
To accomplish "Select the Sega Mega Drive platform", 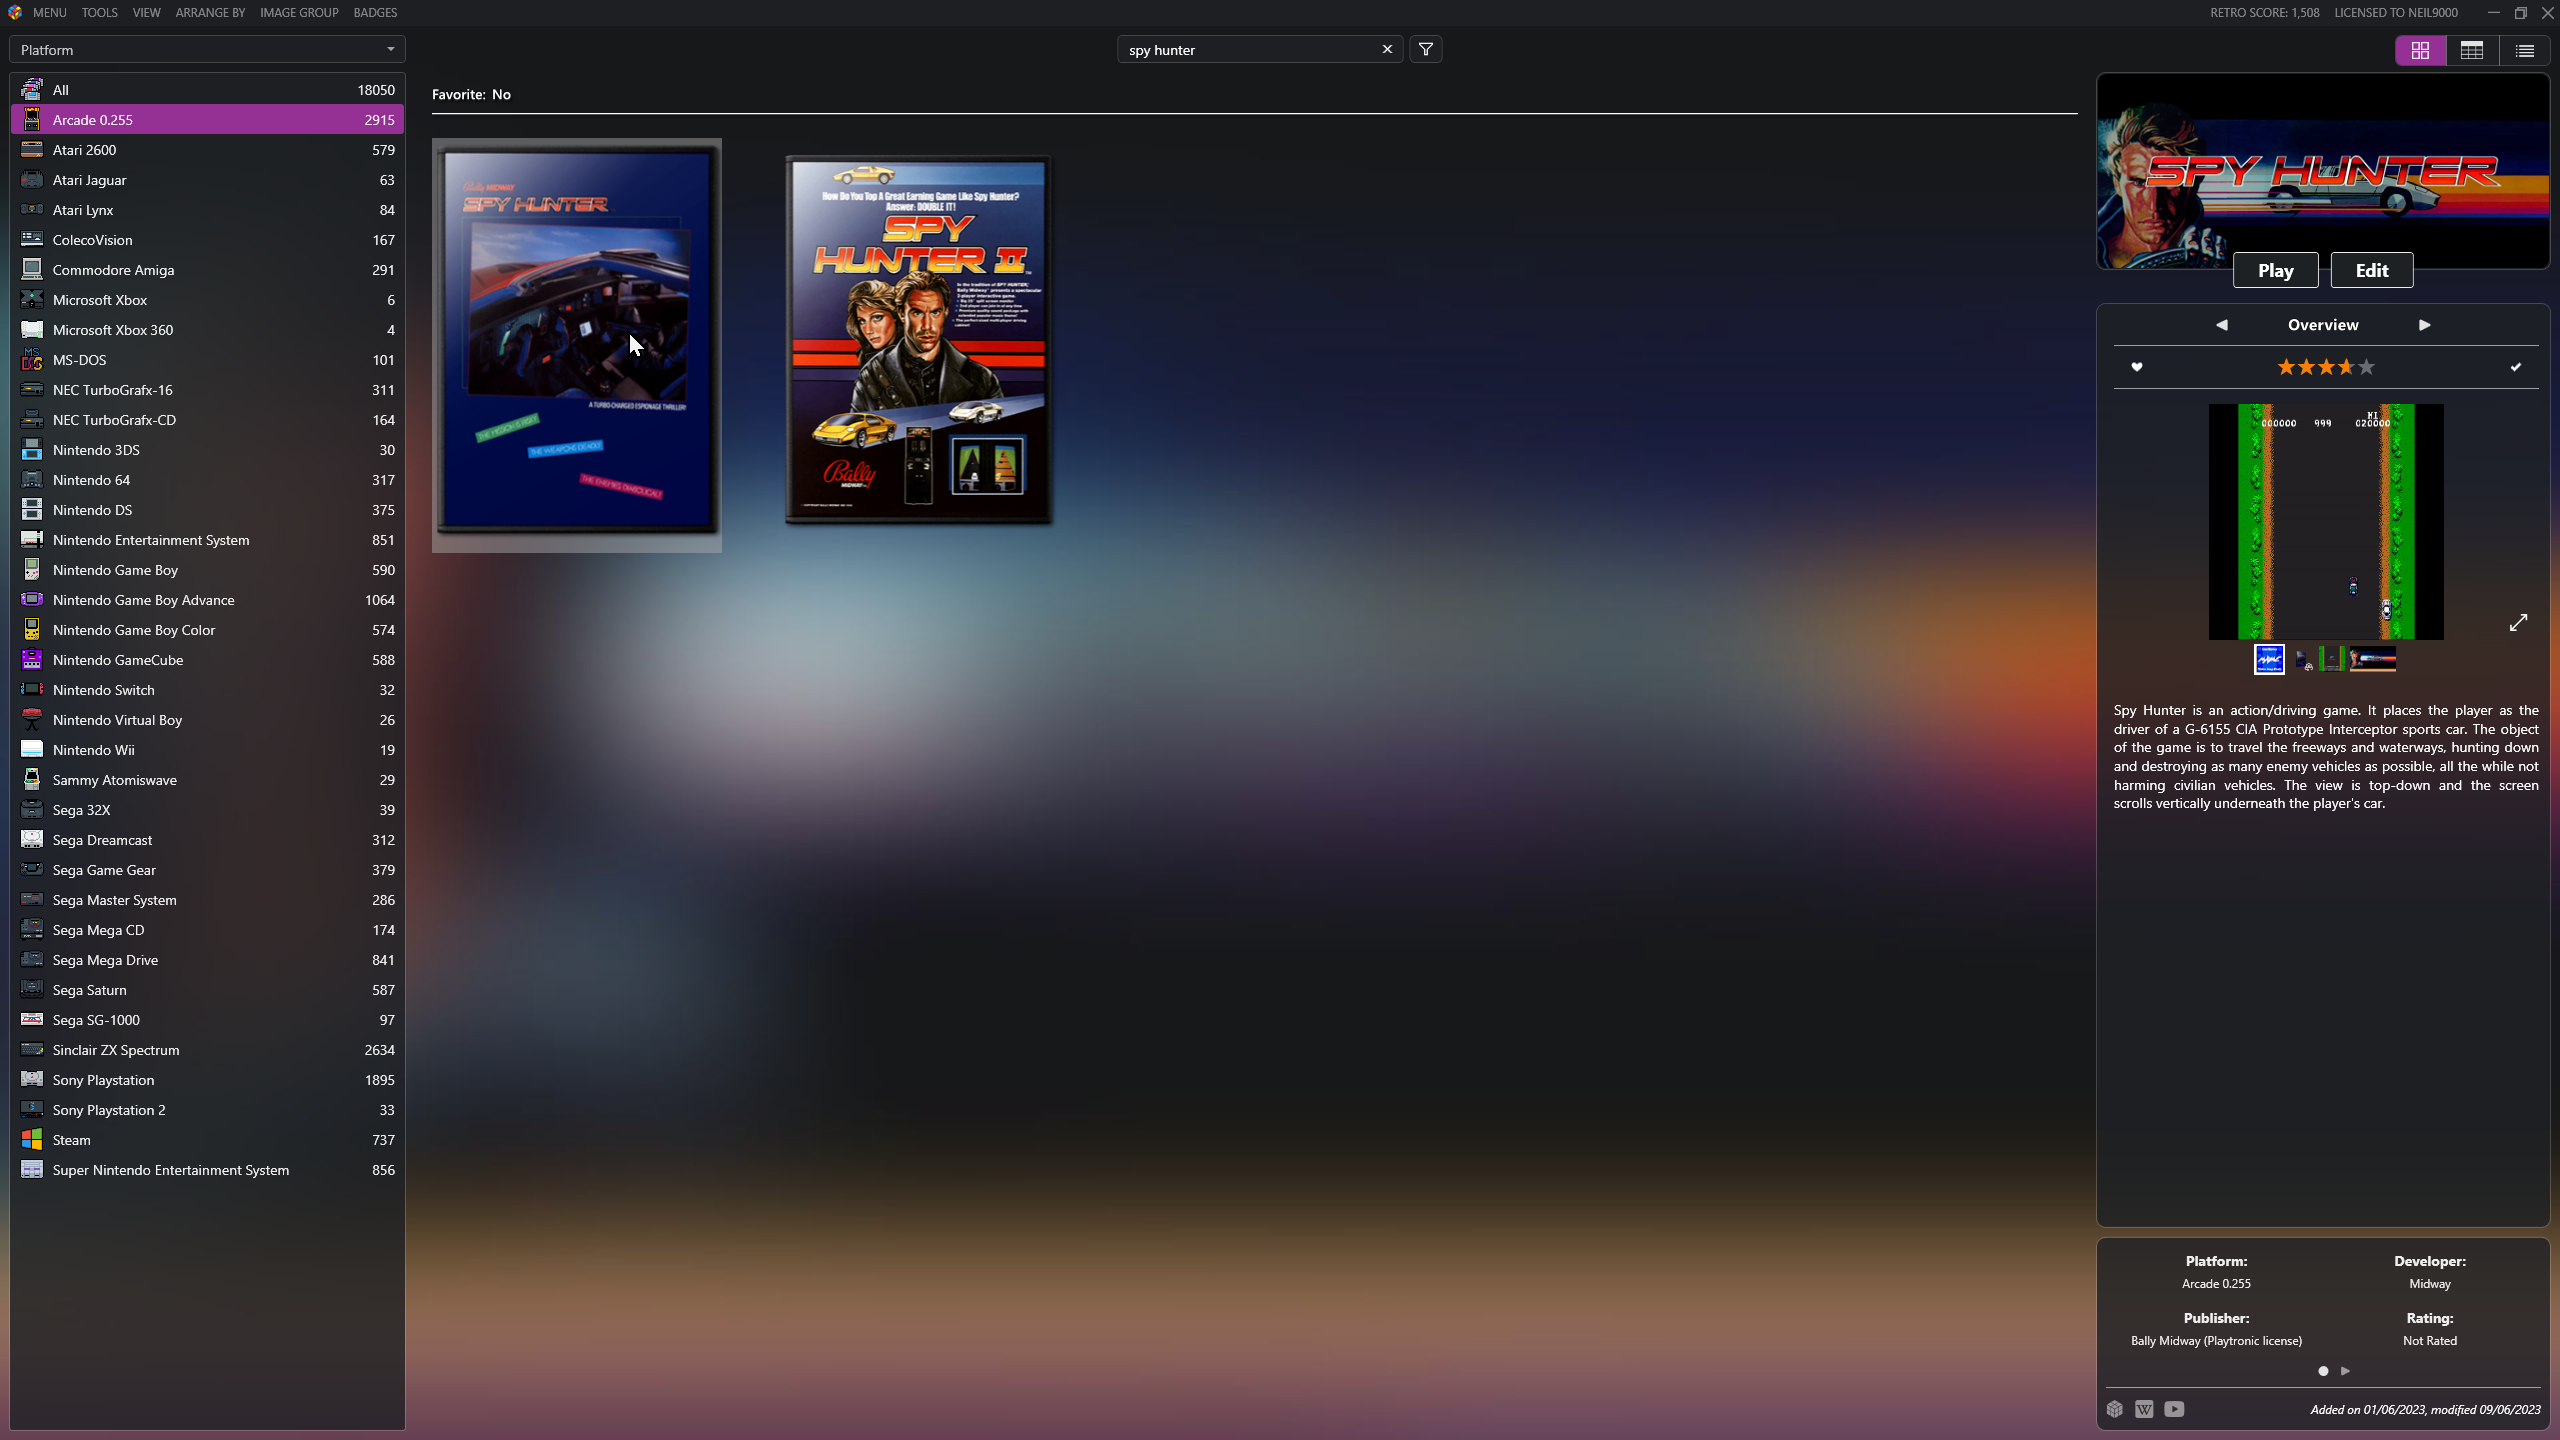I will coord(207,960).
